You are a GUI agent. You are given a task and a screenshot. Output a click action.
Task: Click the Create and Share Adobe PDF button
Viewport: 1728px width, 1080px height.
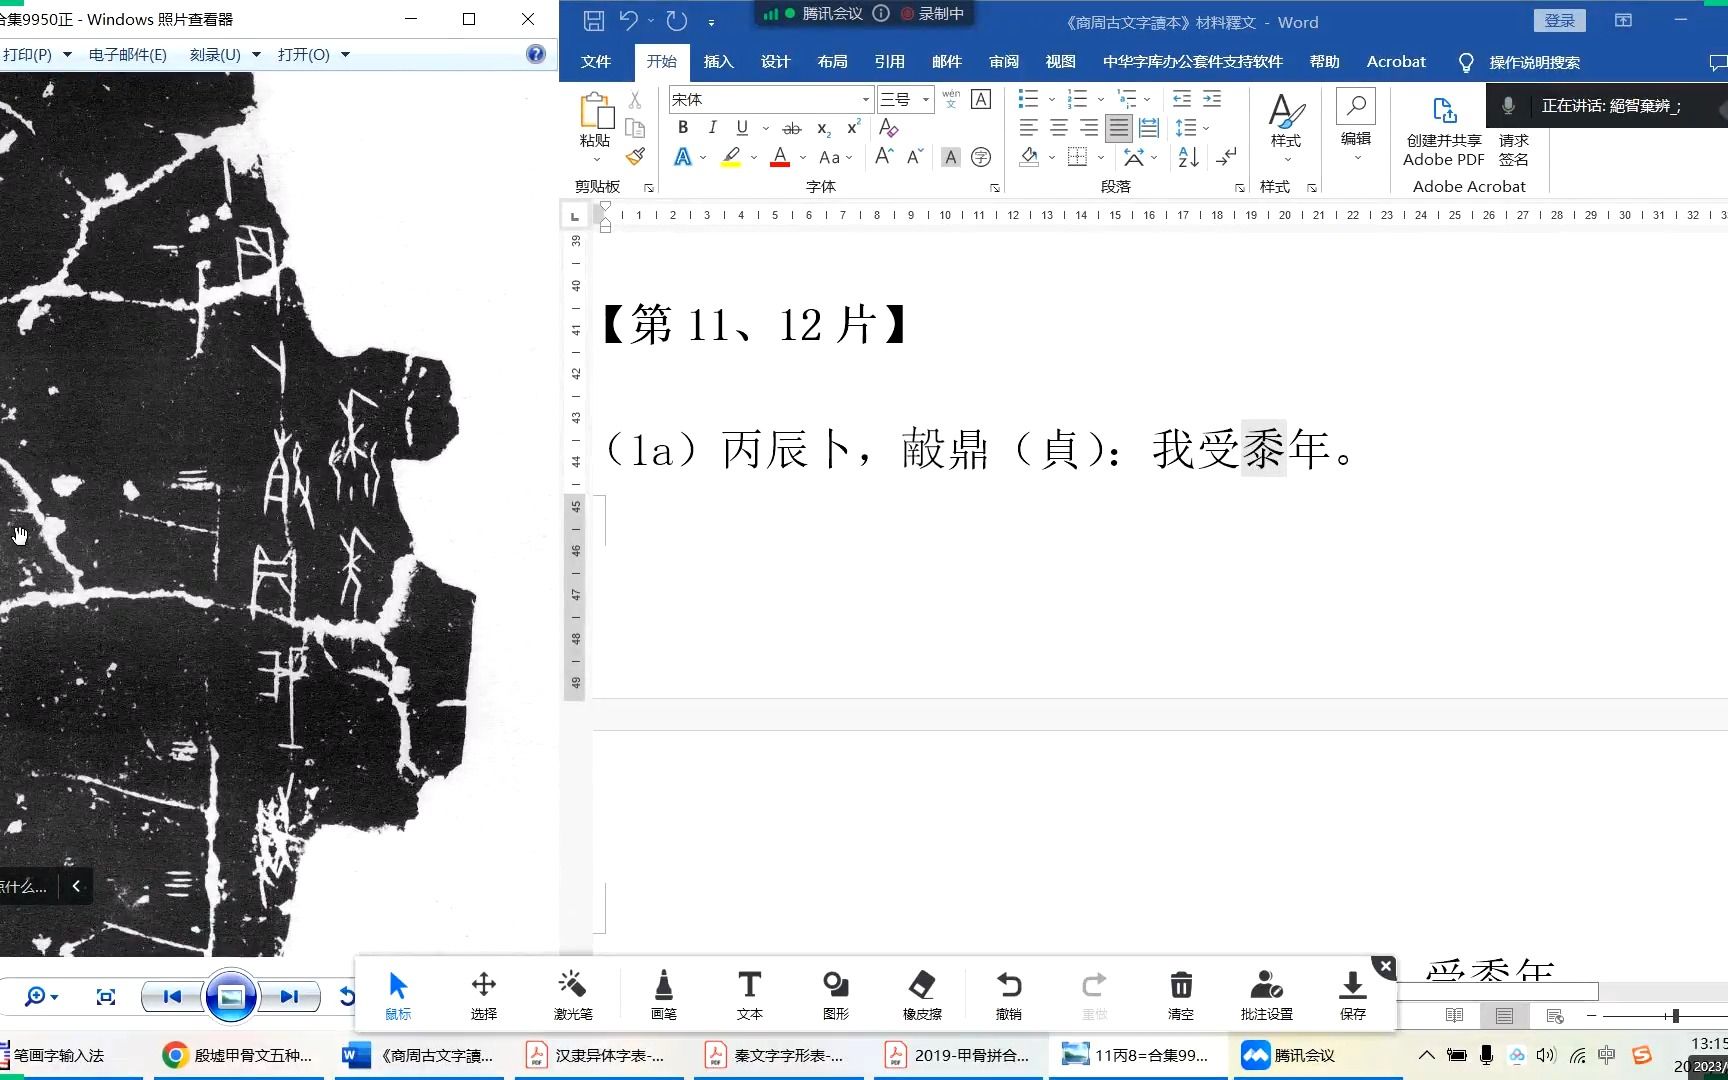[x=1443, y=131]
